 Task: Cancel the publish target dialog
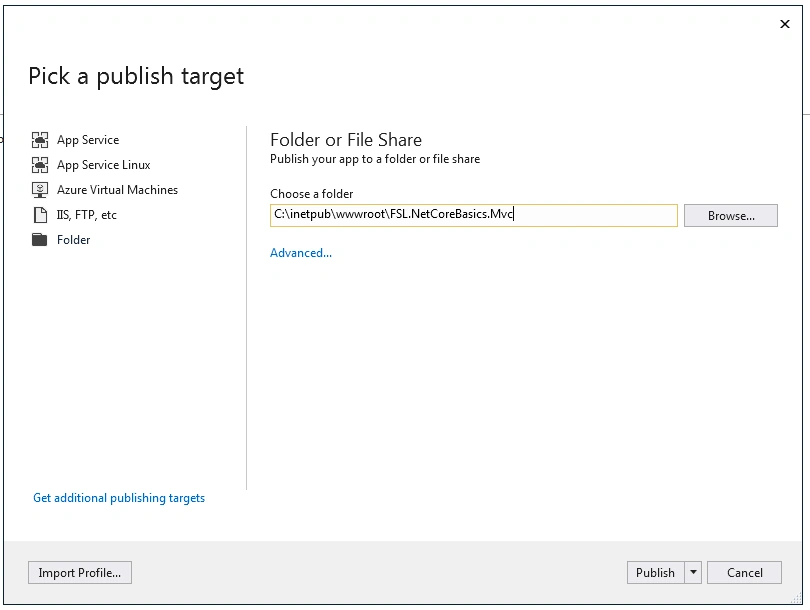[x=744, y=573]
